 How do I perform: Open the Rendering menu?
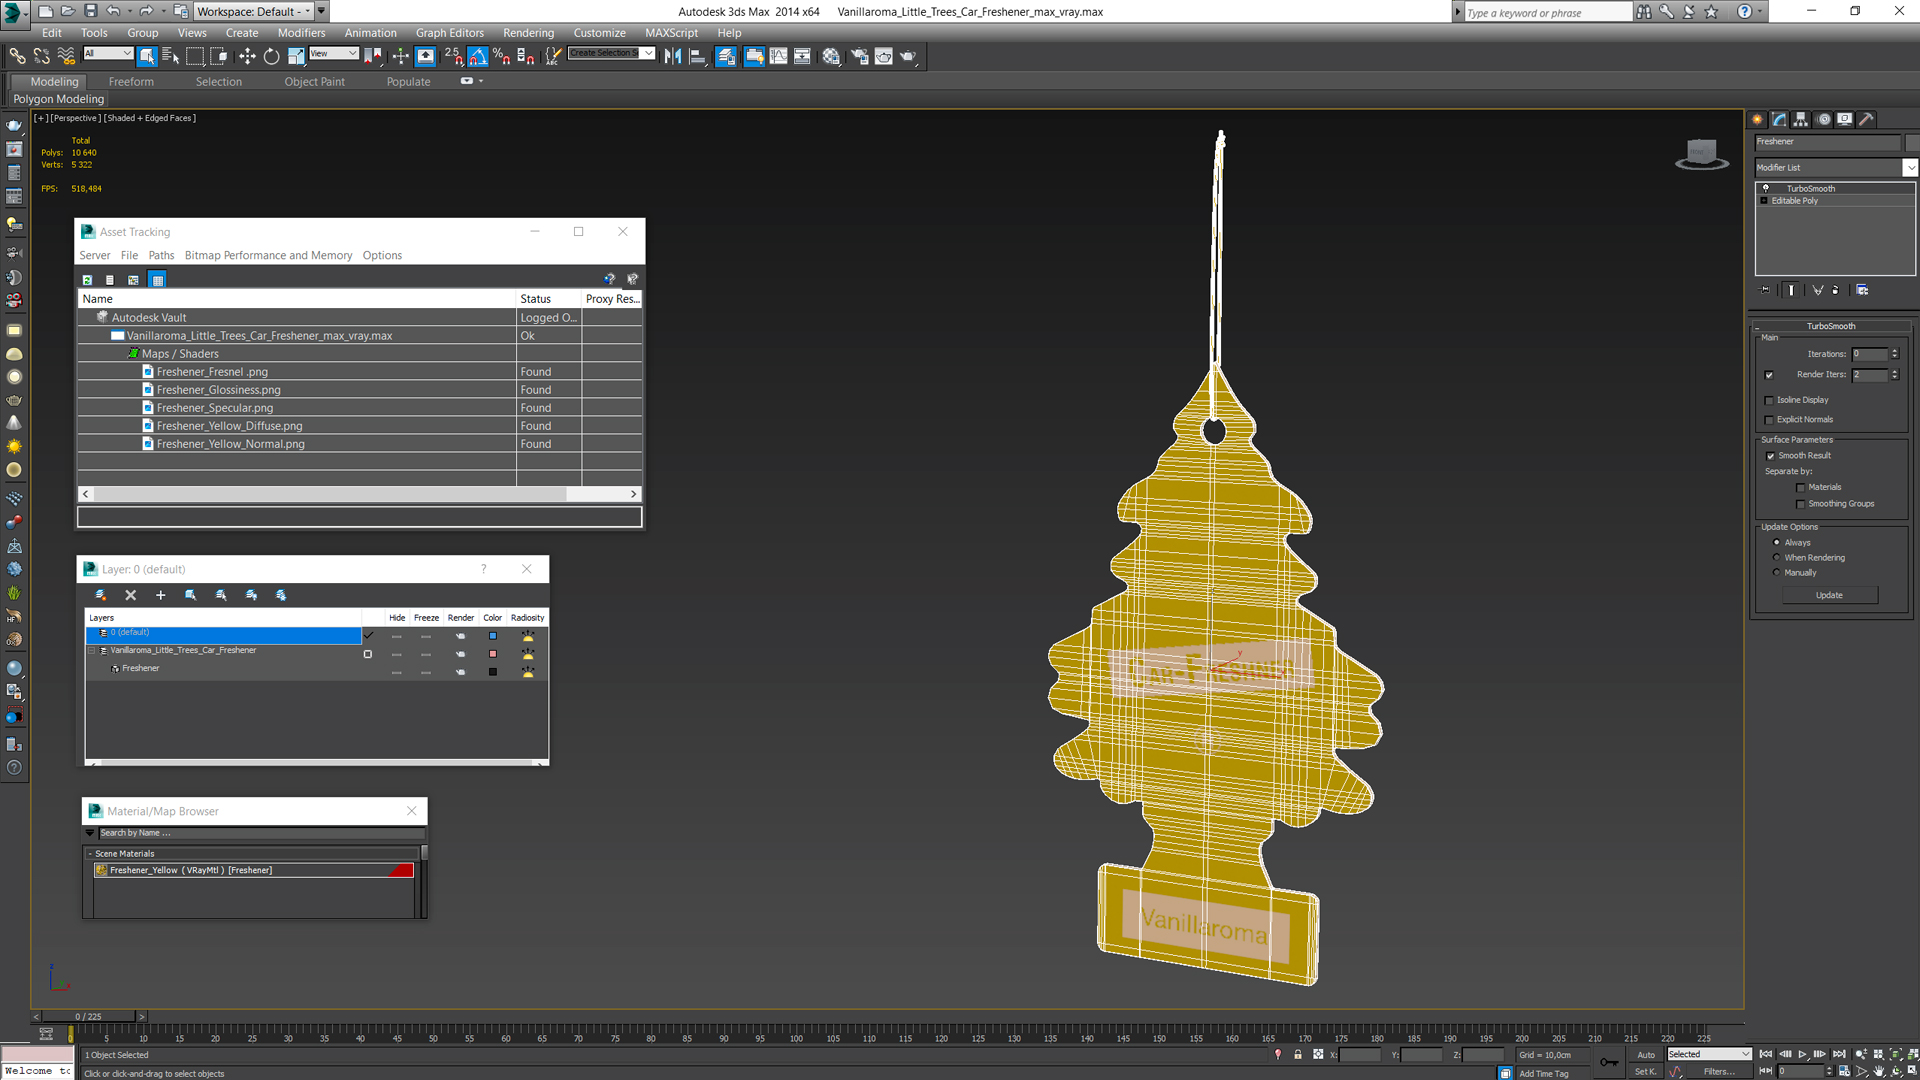click(528, 33)
